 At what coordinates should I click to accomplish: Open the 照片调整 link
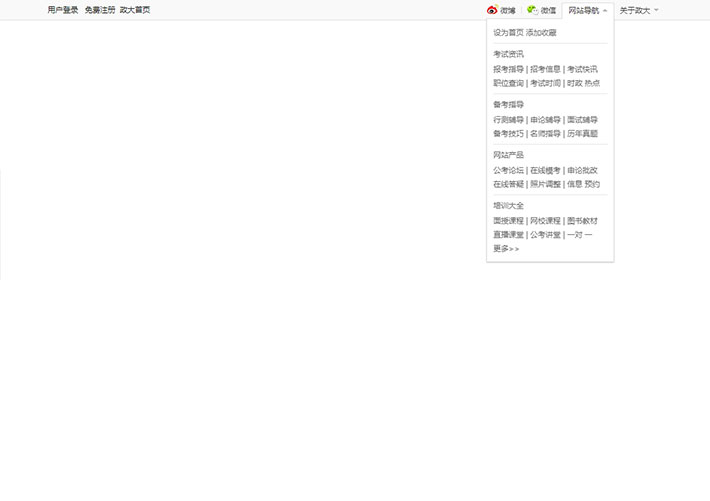[x=545, y=185]
